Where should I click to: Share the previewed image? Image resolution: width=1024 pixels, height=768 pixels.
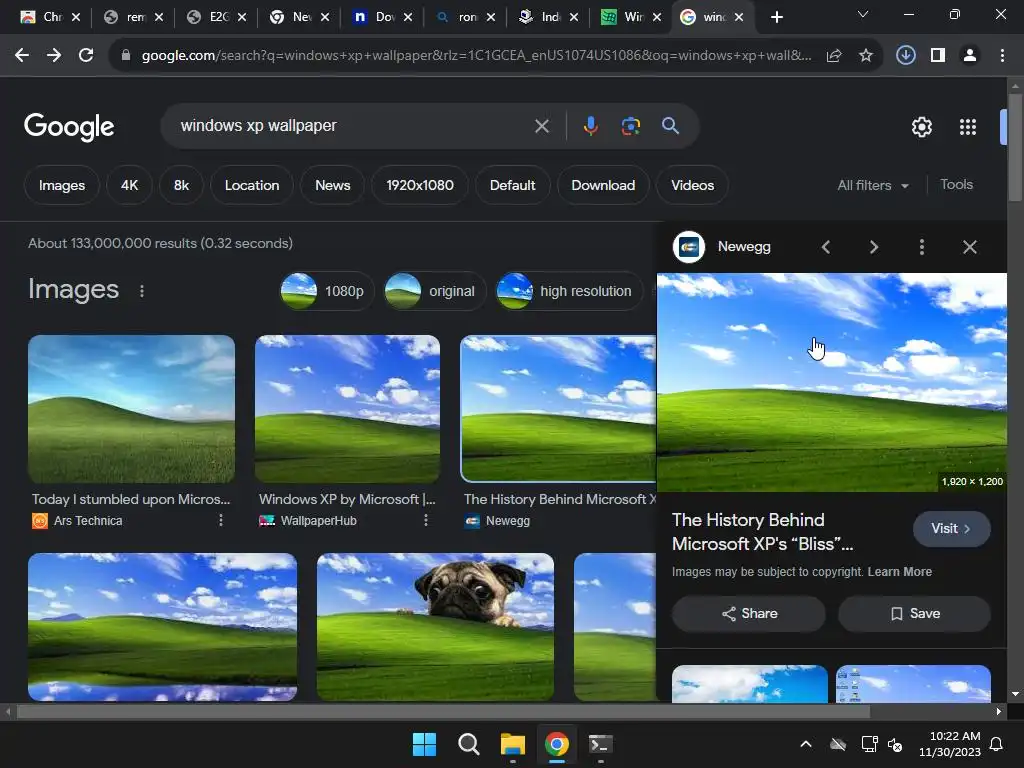749,614
